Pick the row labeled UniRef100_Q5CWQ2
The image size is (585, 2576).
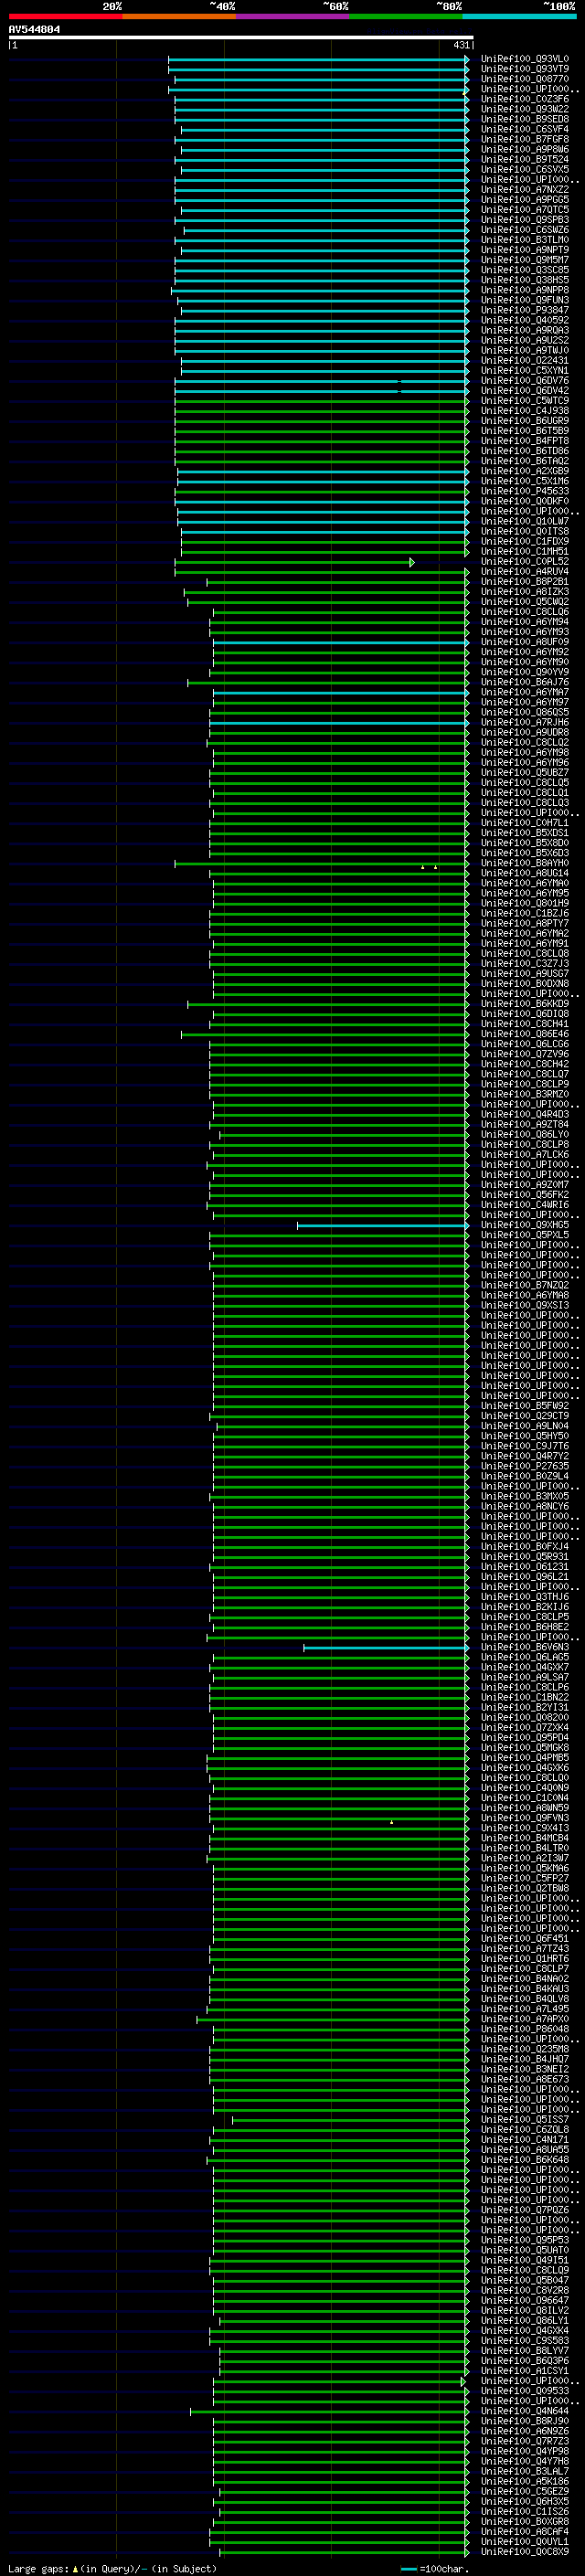tap(524, 602)
